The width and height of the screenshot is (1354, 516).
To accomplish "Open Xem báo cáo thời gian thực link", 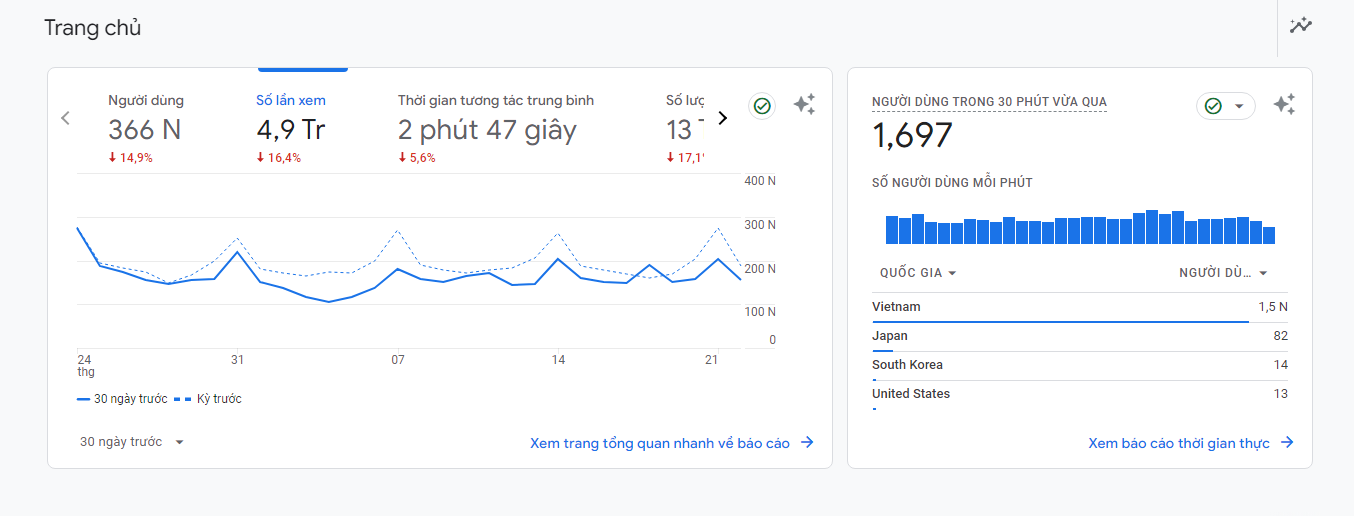I will coord(1179,443).
